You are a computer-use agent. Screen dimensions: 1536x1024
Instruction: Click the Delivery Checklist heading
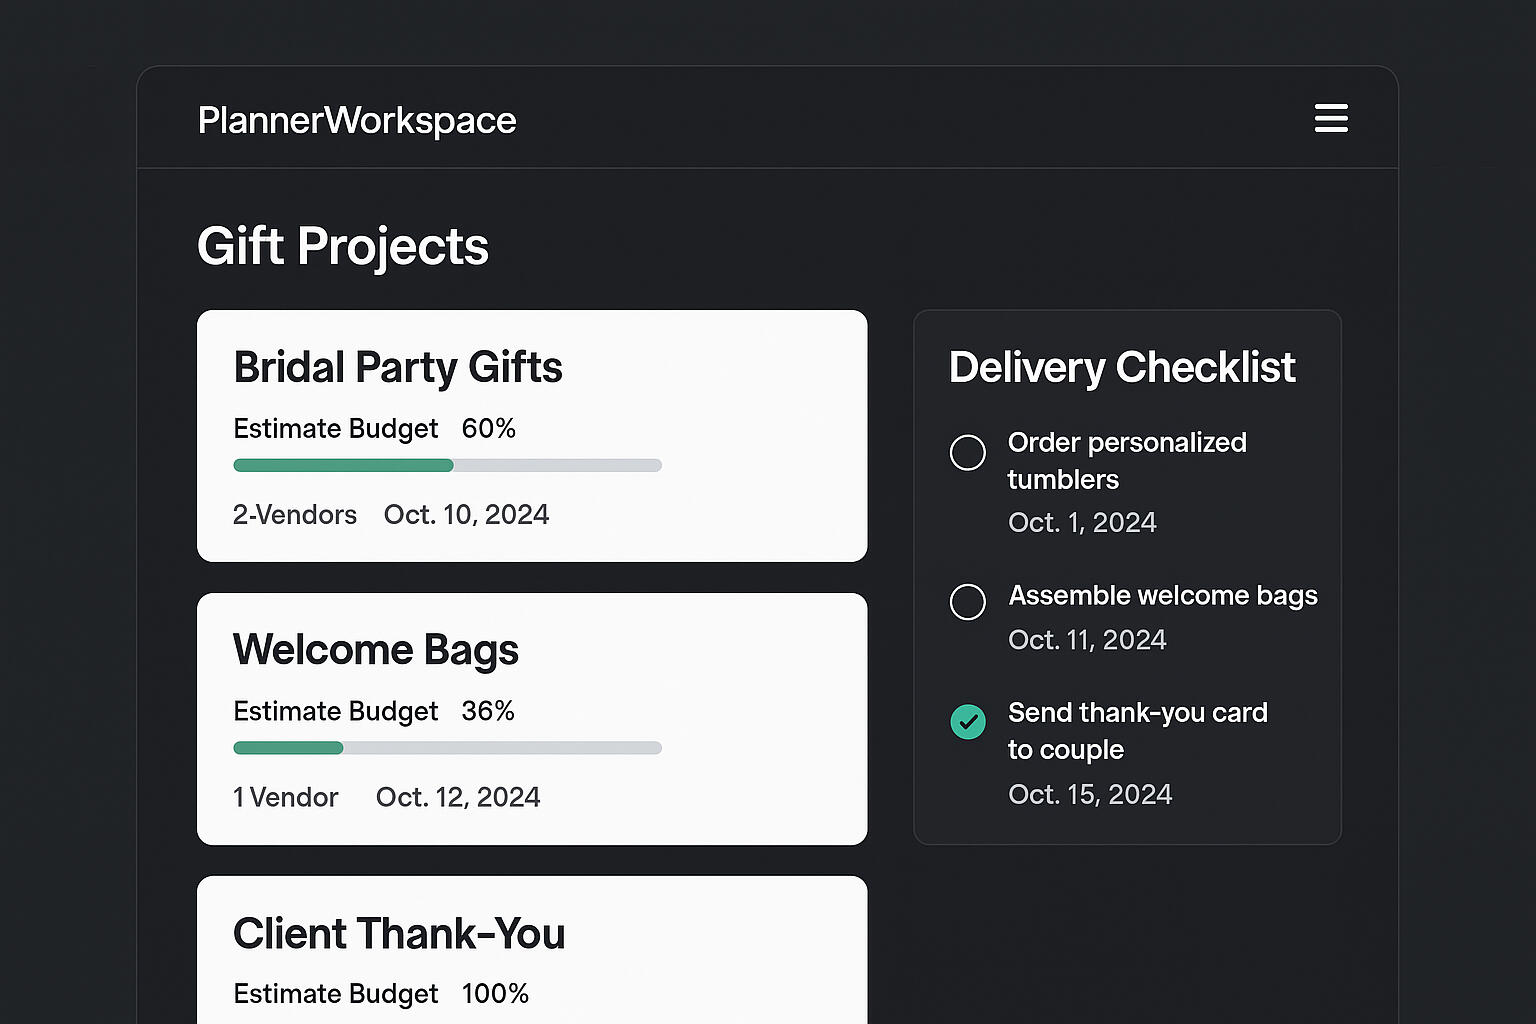tap(1121, 367)
